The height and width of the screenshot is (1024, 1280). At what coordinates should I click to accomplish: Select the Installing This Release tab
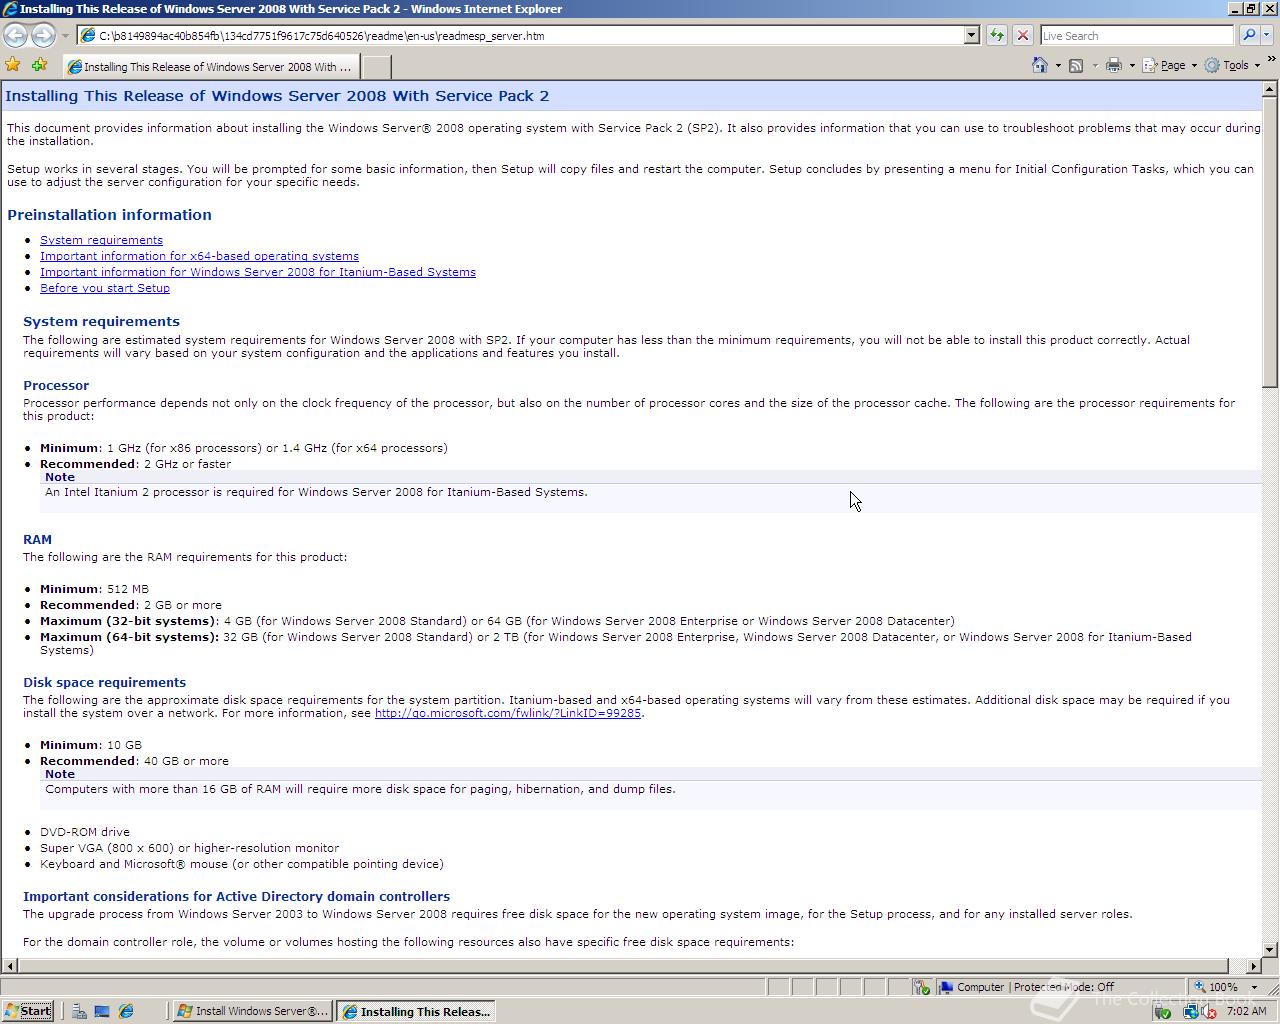point(210,67)
